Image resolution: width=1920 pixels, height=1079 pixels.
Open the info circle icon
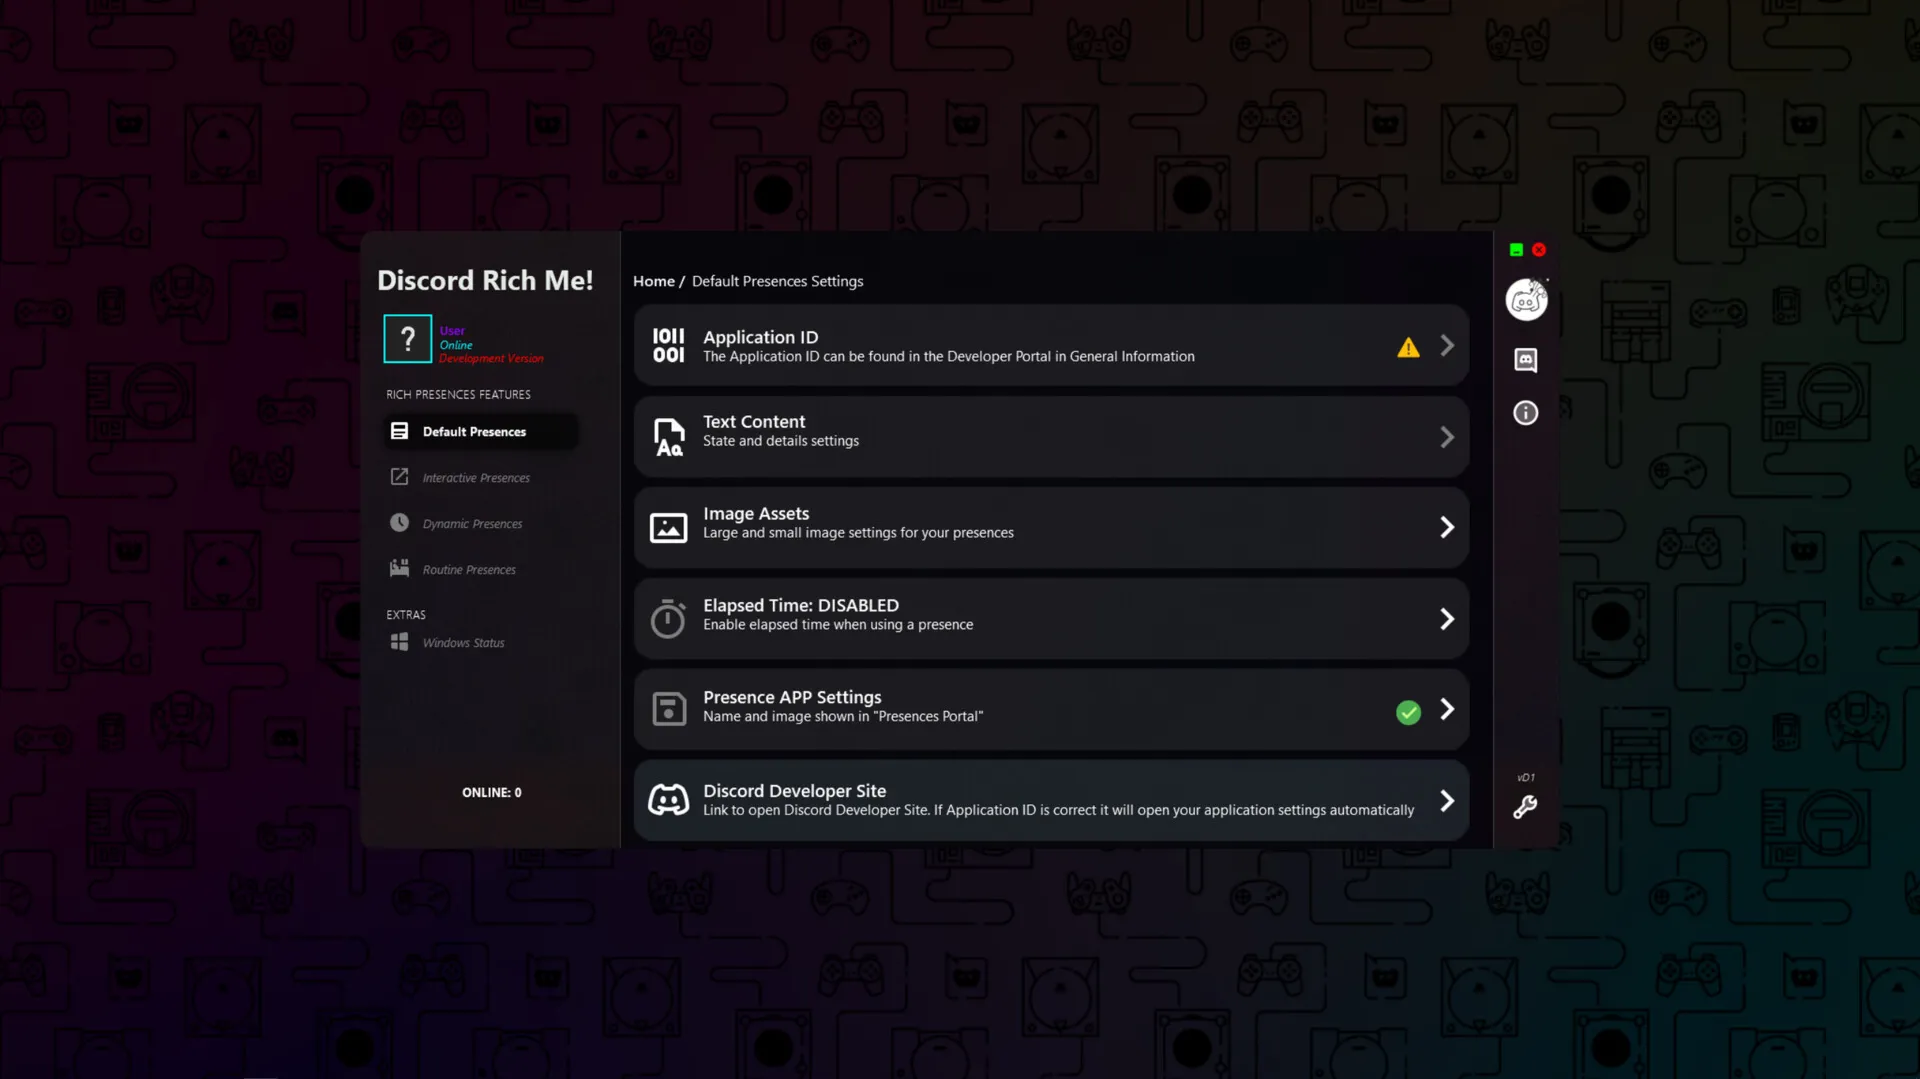click(x=1526, y=413)
